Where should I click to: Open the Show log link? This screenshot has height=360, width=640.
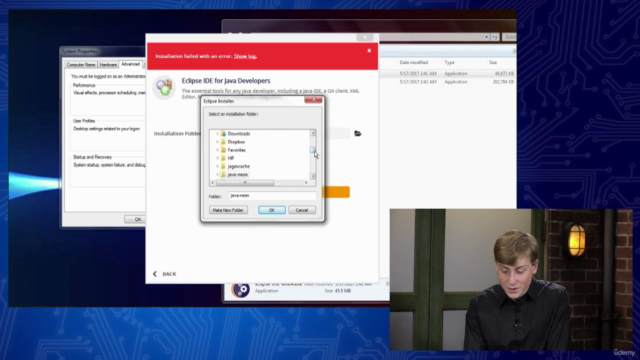tap(245, 56)
